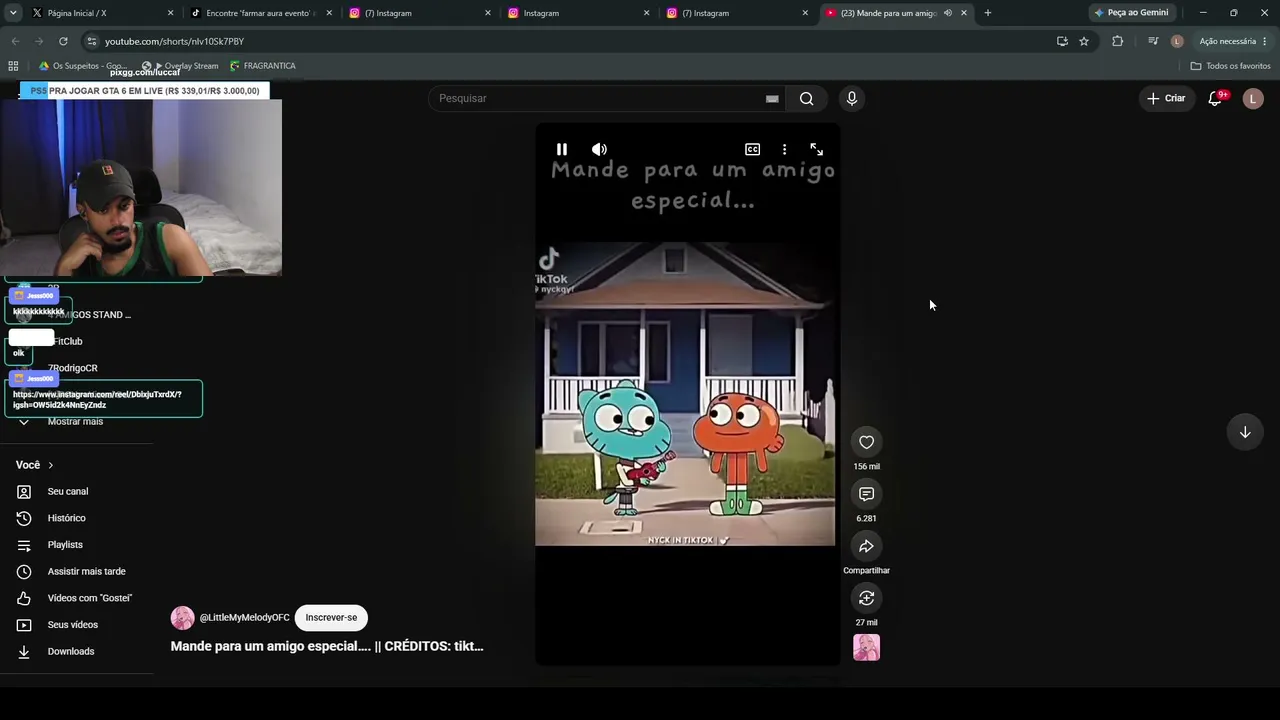Open Downloads in the sidebar
Viewport: 1280px width, 720px height.
click(70, 651)
